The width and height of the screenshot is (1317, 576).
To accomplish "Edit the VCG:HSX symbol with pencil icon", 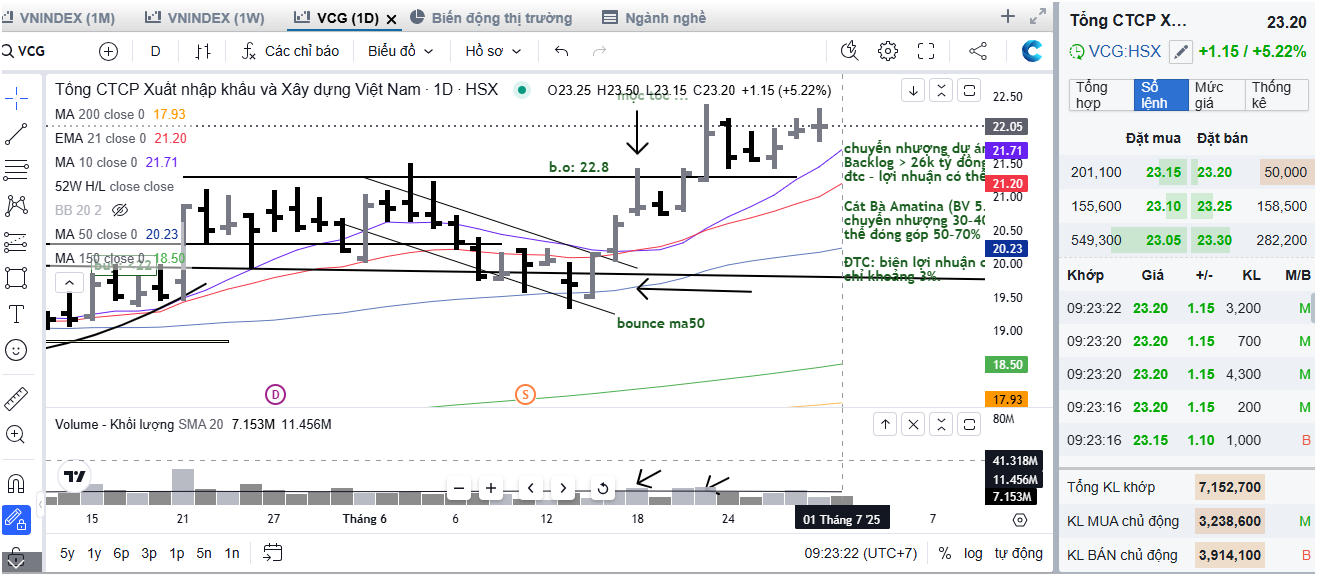I will [x=1181, y=52].
